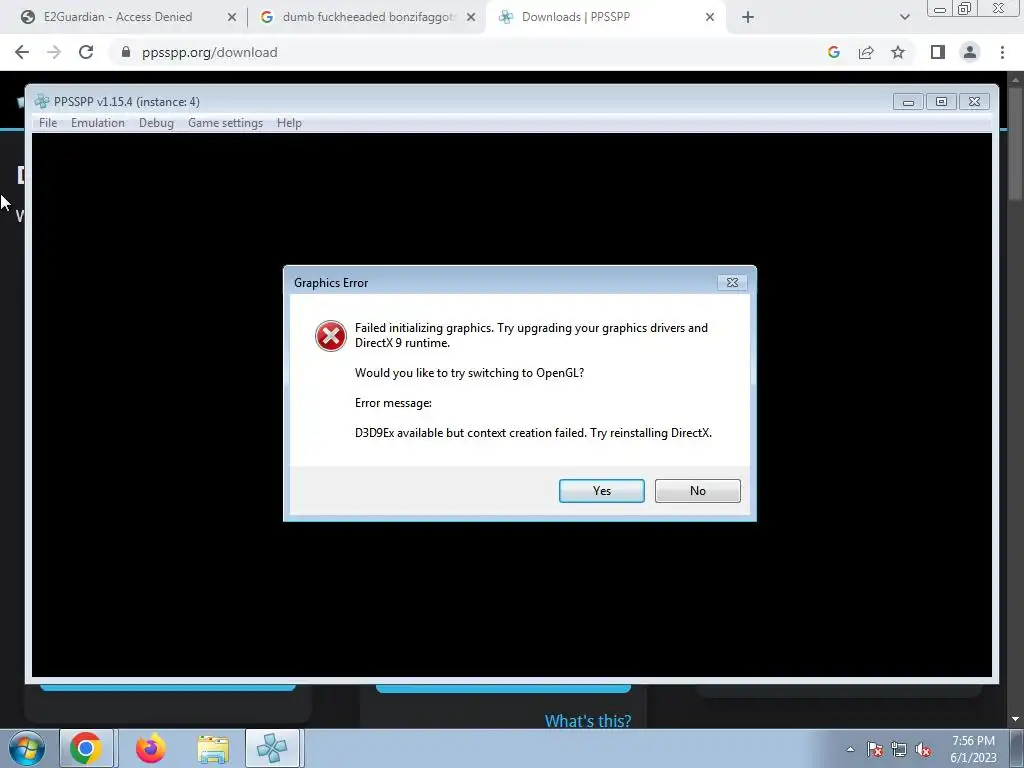Click the scrollbar down arrow
This screenshot has height=768, width=1024.
[1015, 719]
